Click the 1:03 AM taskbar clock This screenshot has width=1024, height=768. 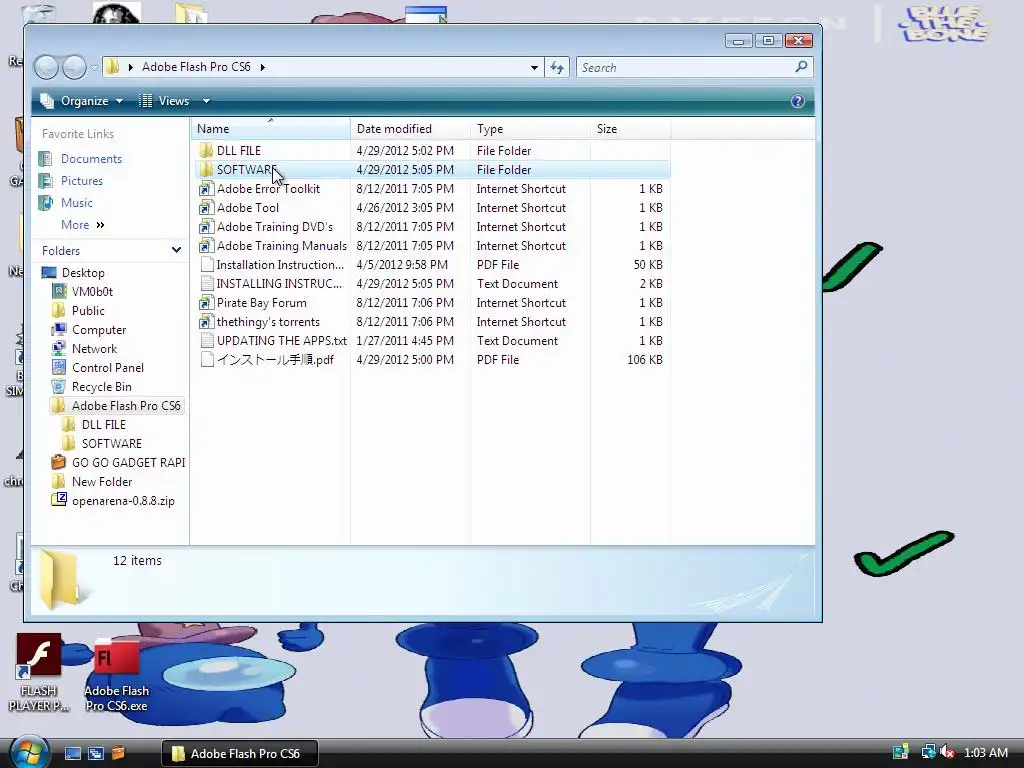985,752
